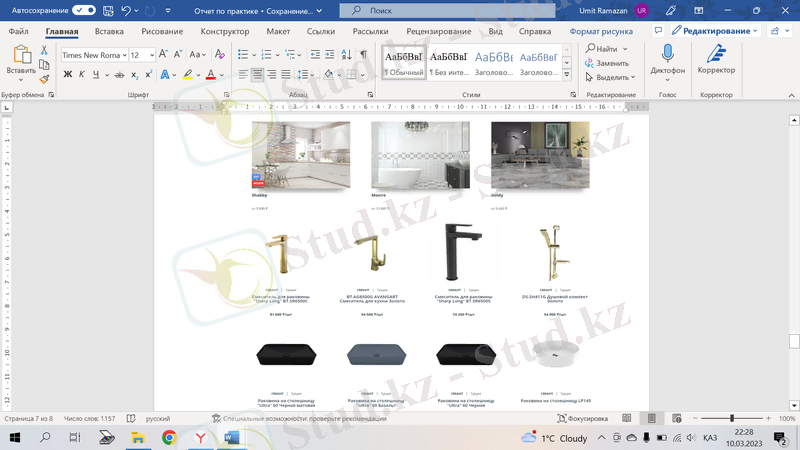
Task: Align text right
Action: coord(271,75)
